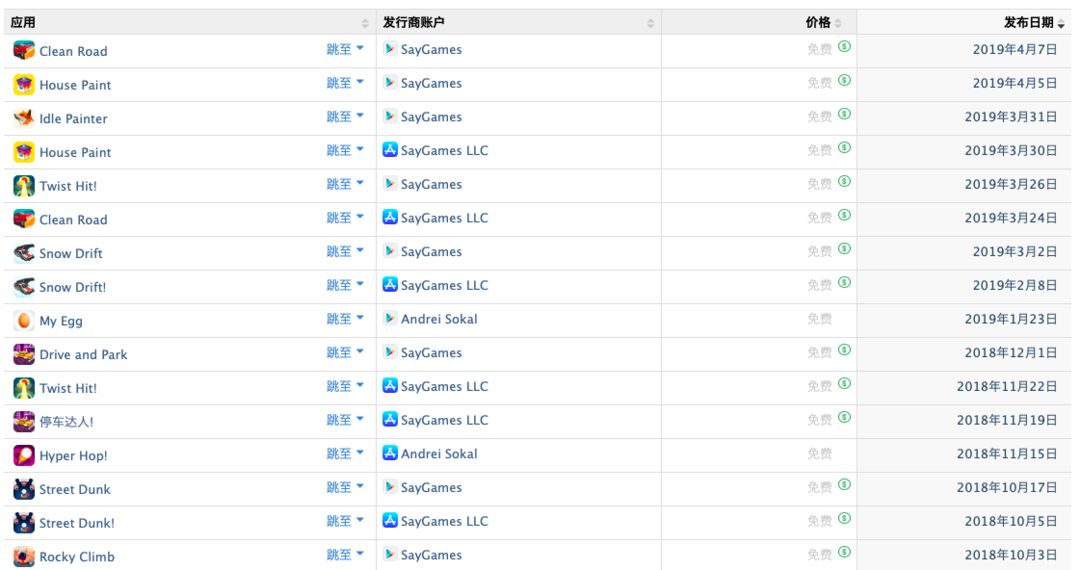Click green in-app purchase icon in Drive and Park row
The image size is (1080, 570).
844,350
